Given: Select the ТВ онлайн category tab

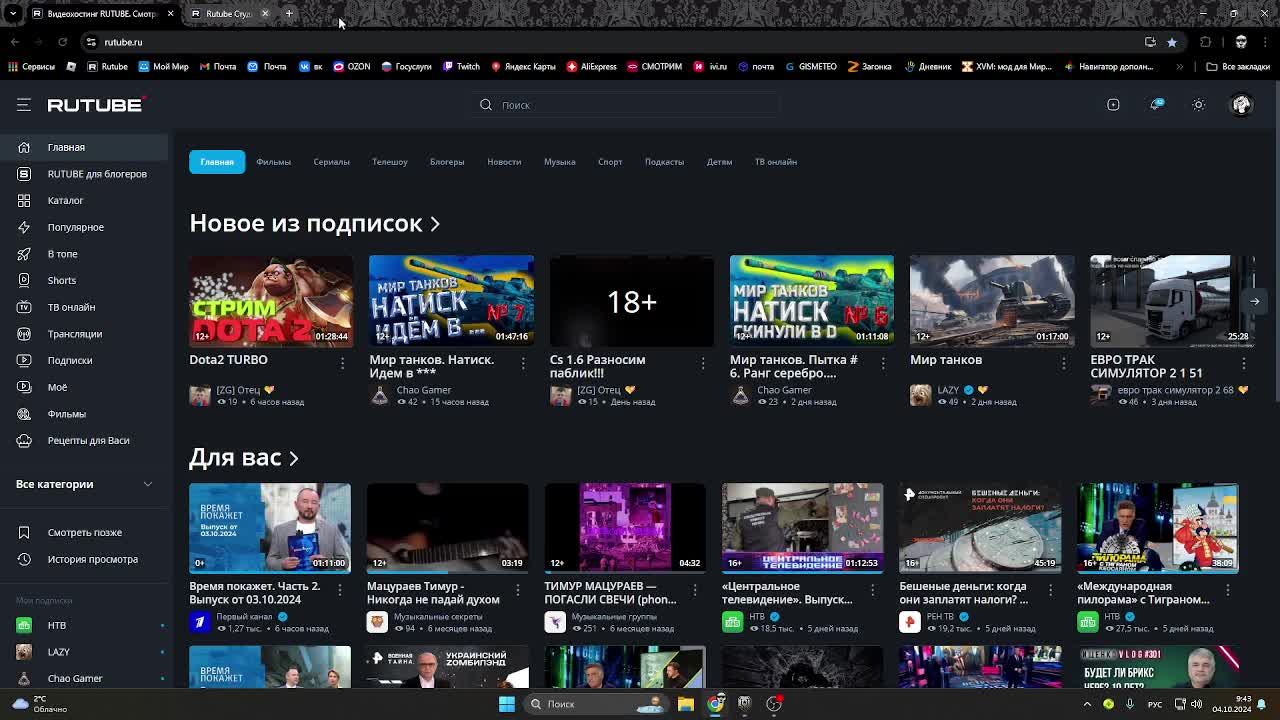Looking at the screenshot, I should point(775,162).
